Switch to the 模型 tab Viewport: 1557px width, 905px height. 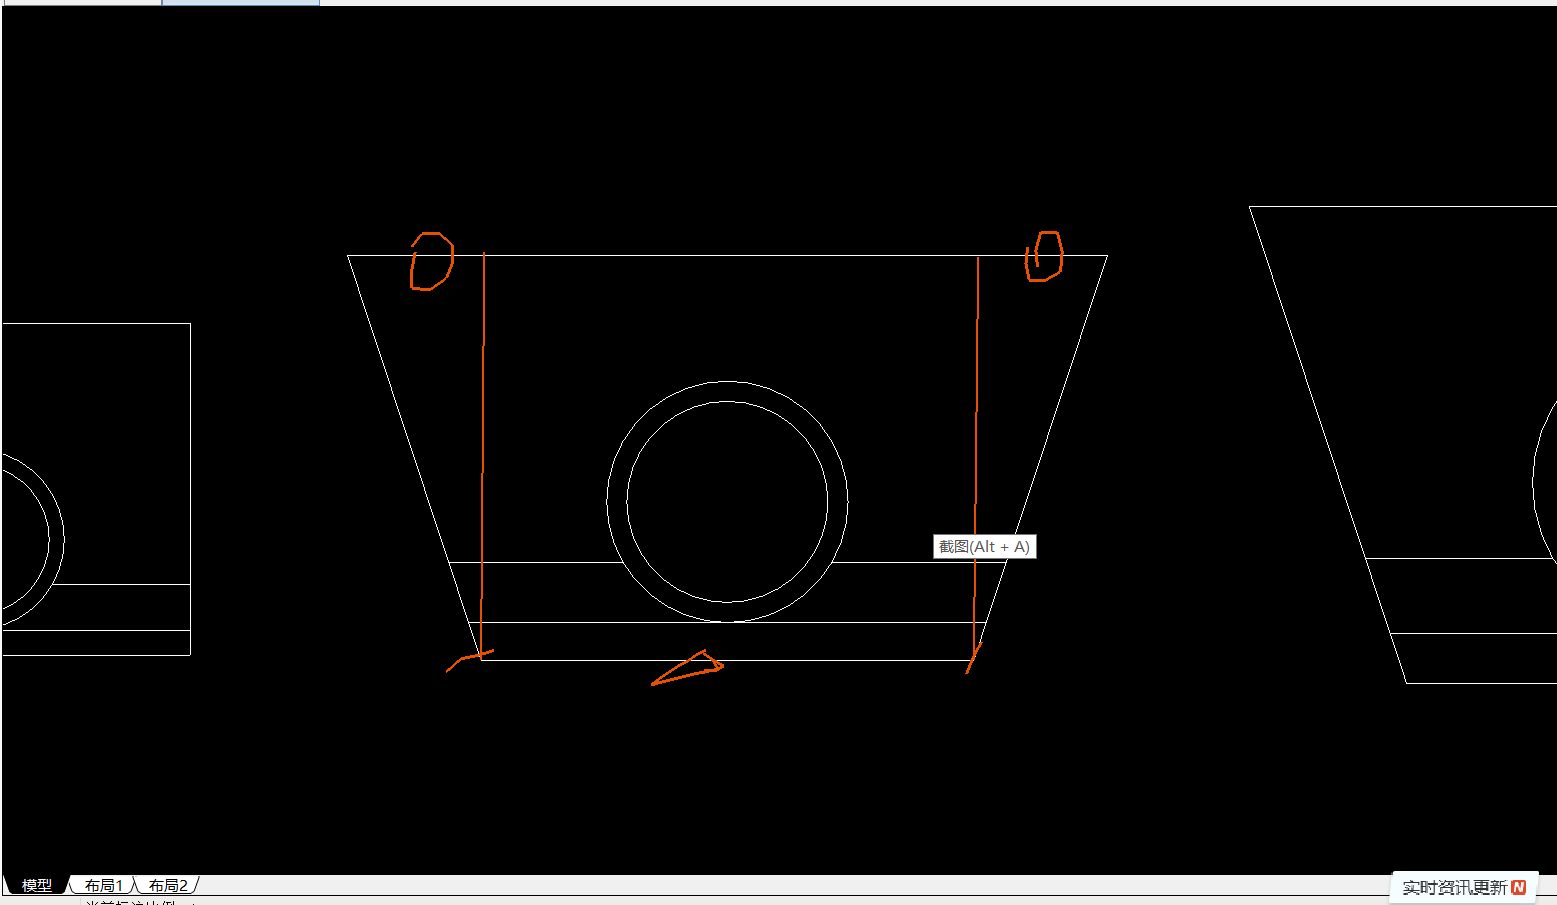coord(37,885)
